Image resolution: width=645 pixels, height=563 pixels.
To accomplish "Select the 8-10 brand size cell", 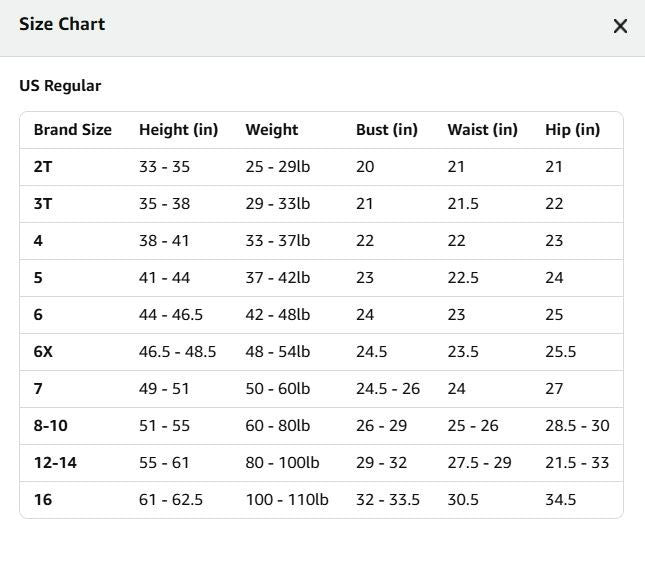I will [x=51, y=426].
